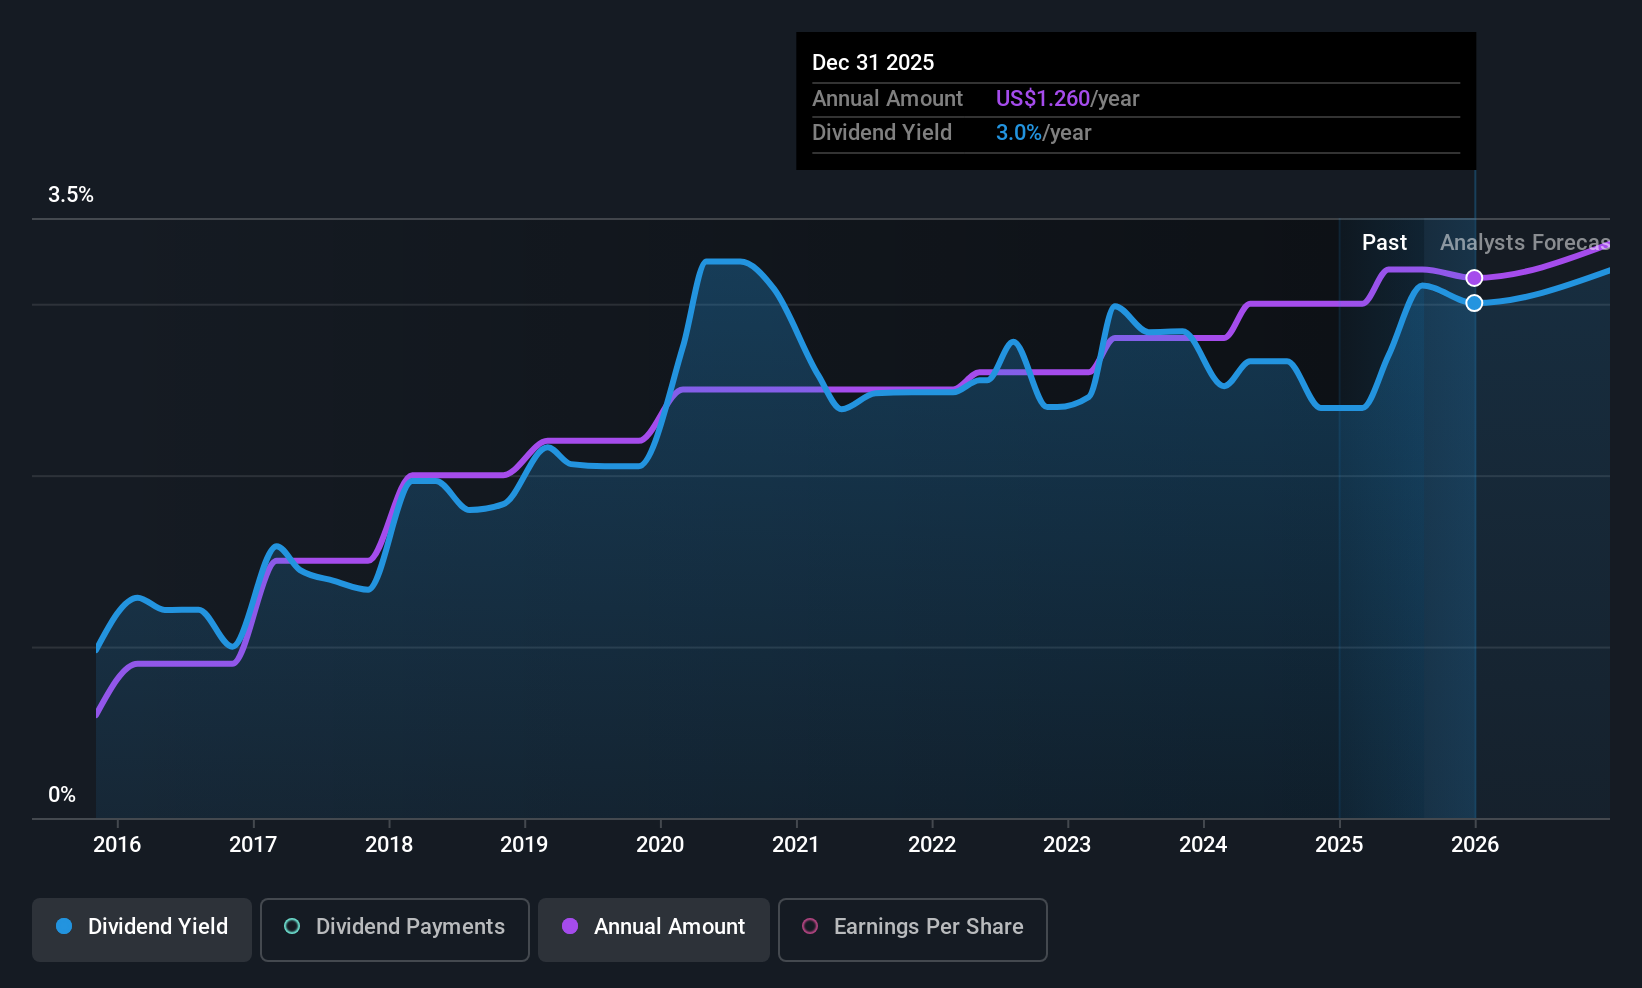This screenshot has width=1642, height=988.
Task: Toggle the Dividend Yield legend series
Action: click(x=142, y=929)
